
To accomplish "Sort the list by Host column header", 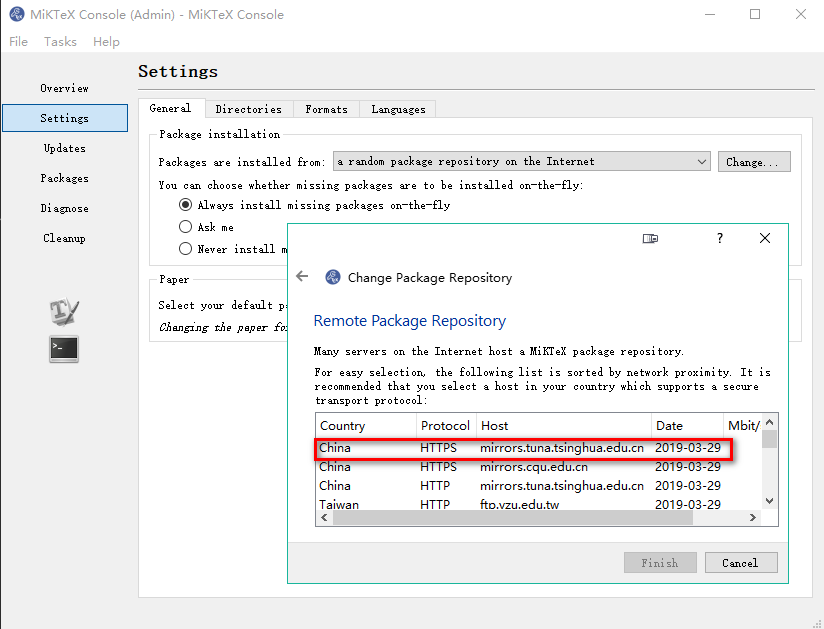I will 564,426.
